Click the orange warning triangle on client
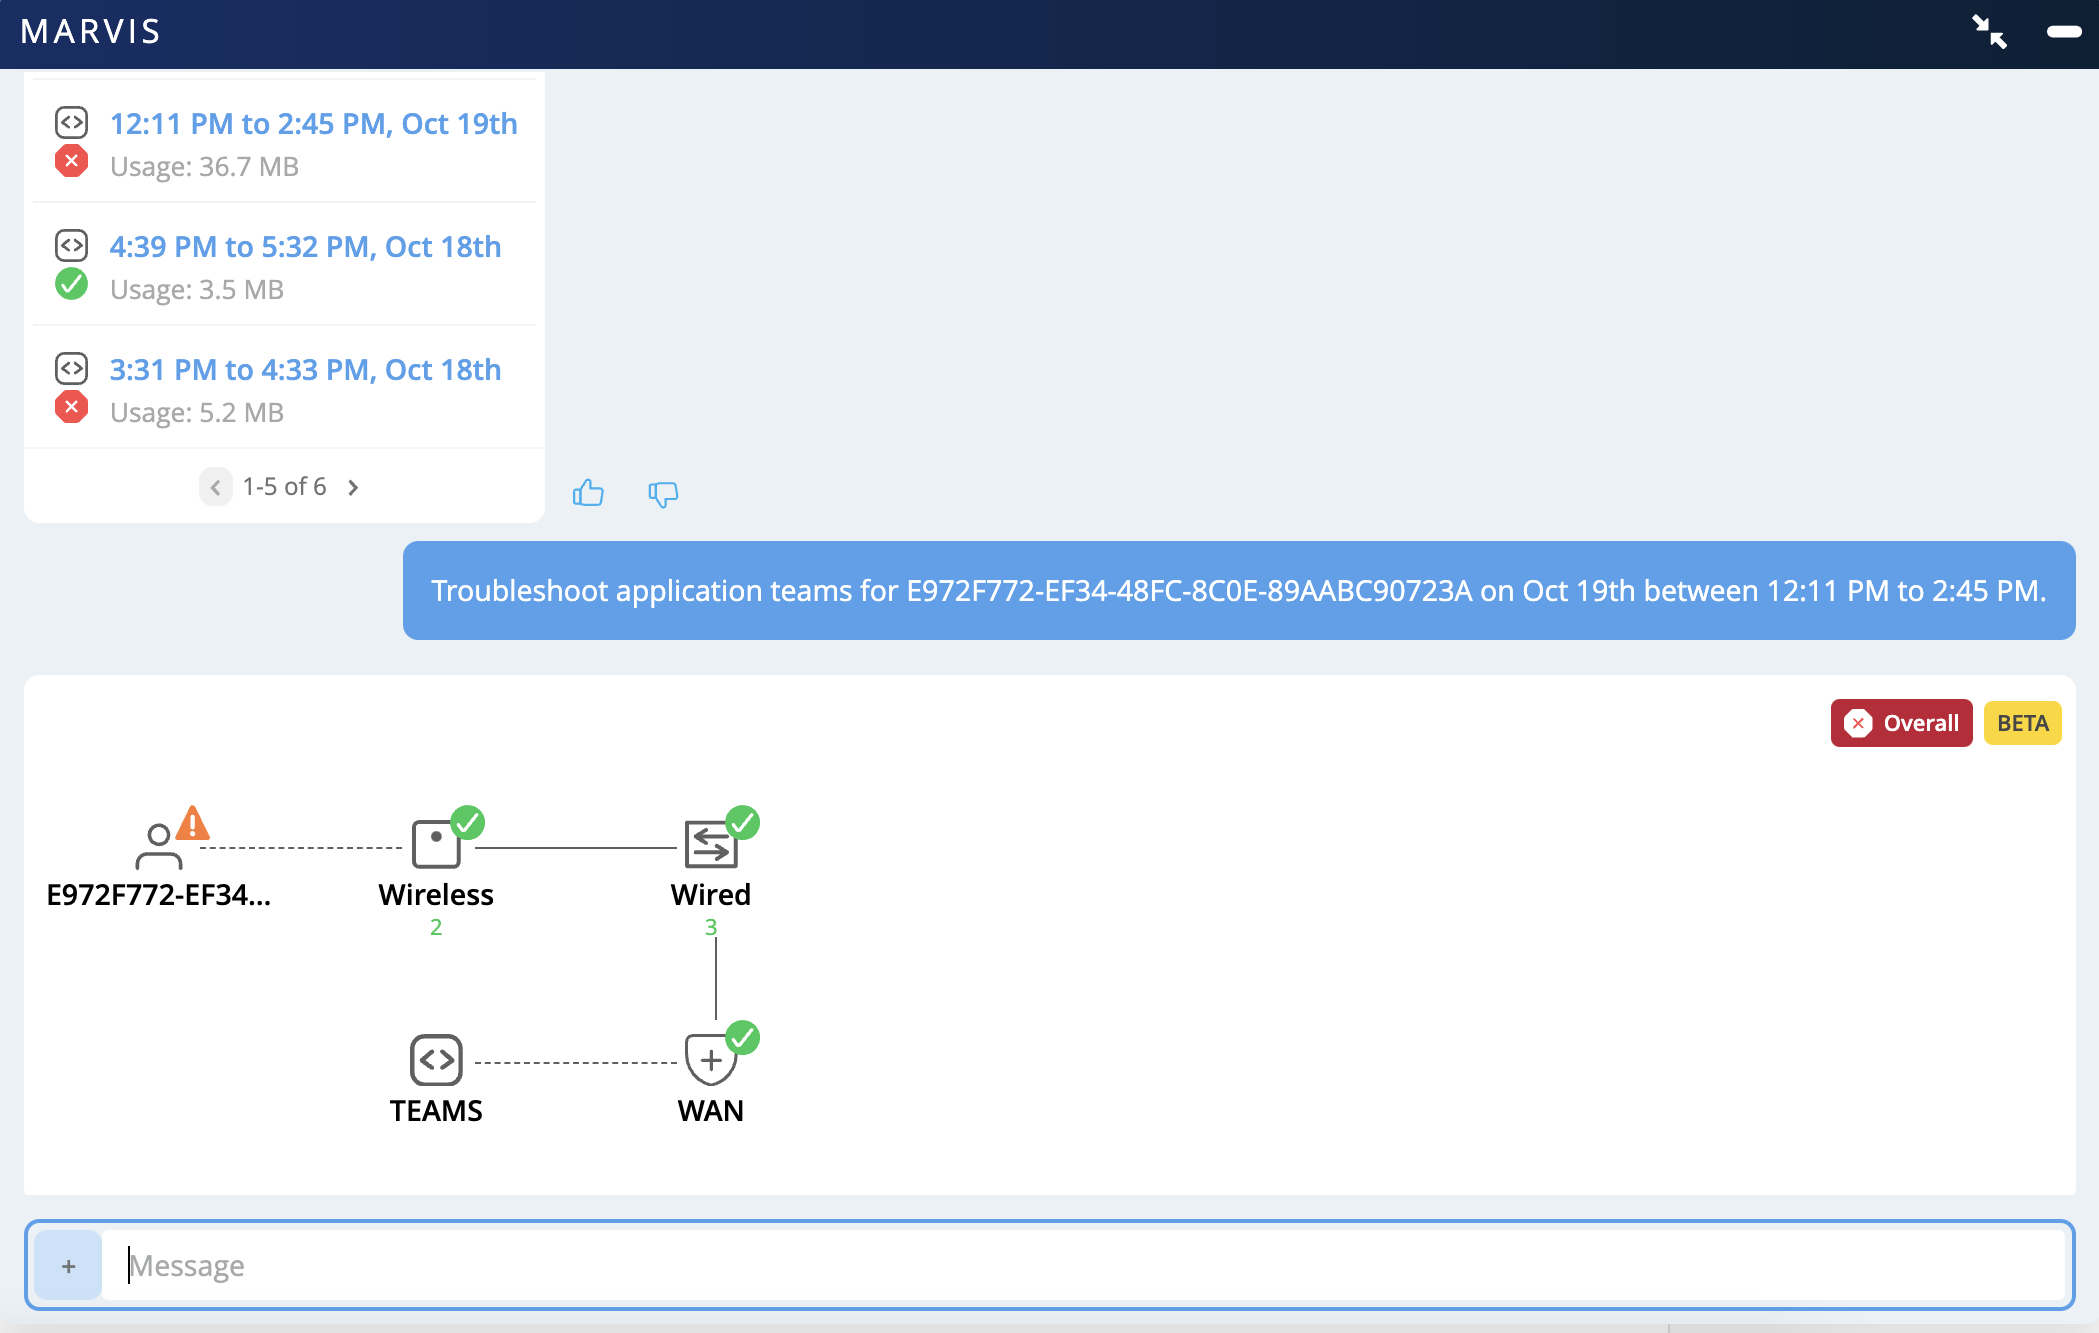Image resolution: width=2099 pixels, height=1333 pixels. coord(193,823)
